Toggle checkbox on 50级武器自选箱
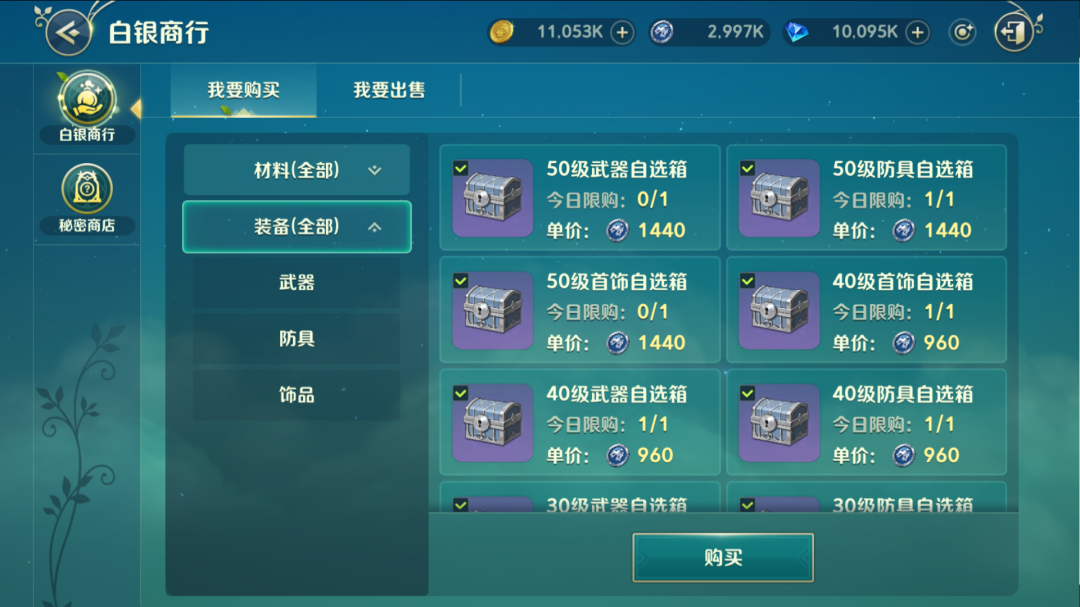 point(461,168)
